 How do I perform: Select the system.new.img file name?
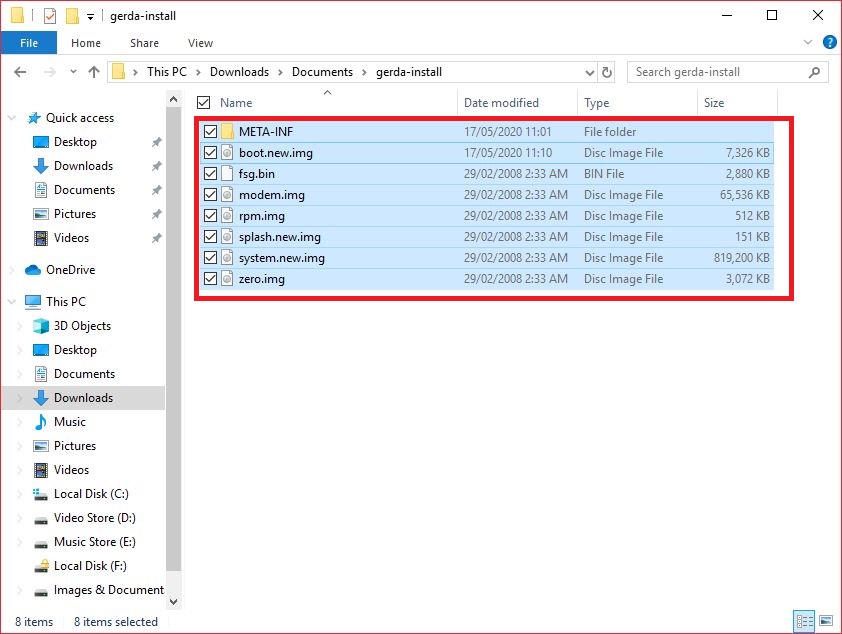[282, 258]
